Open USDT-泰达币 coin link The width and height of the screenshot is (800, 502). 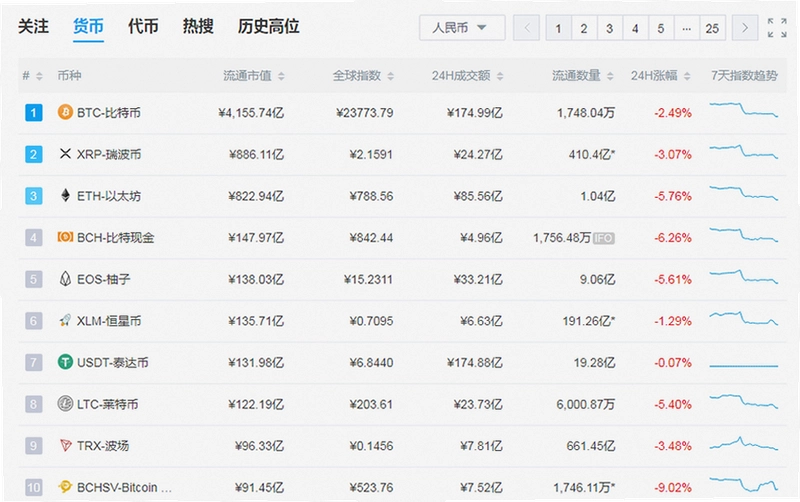113,362
